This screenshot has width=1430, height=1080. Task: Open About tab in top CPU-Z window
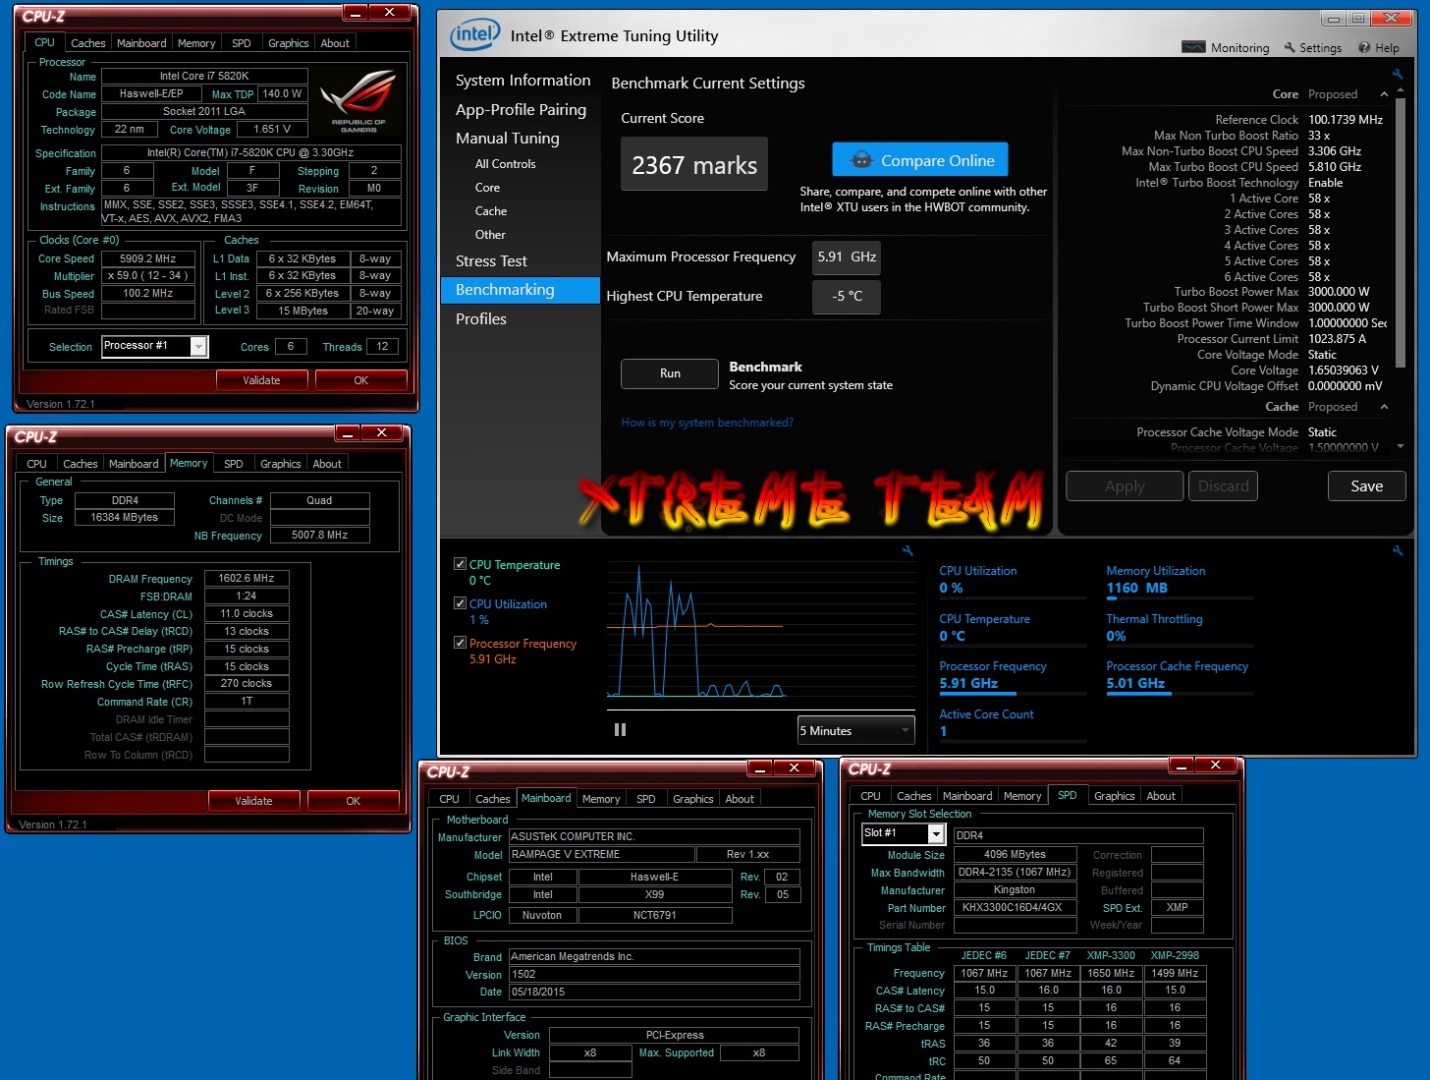pyautogui.click(x=335, y=43)
